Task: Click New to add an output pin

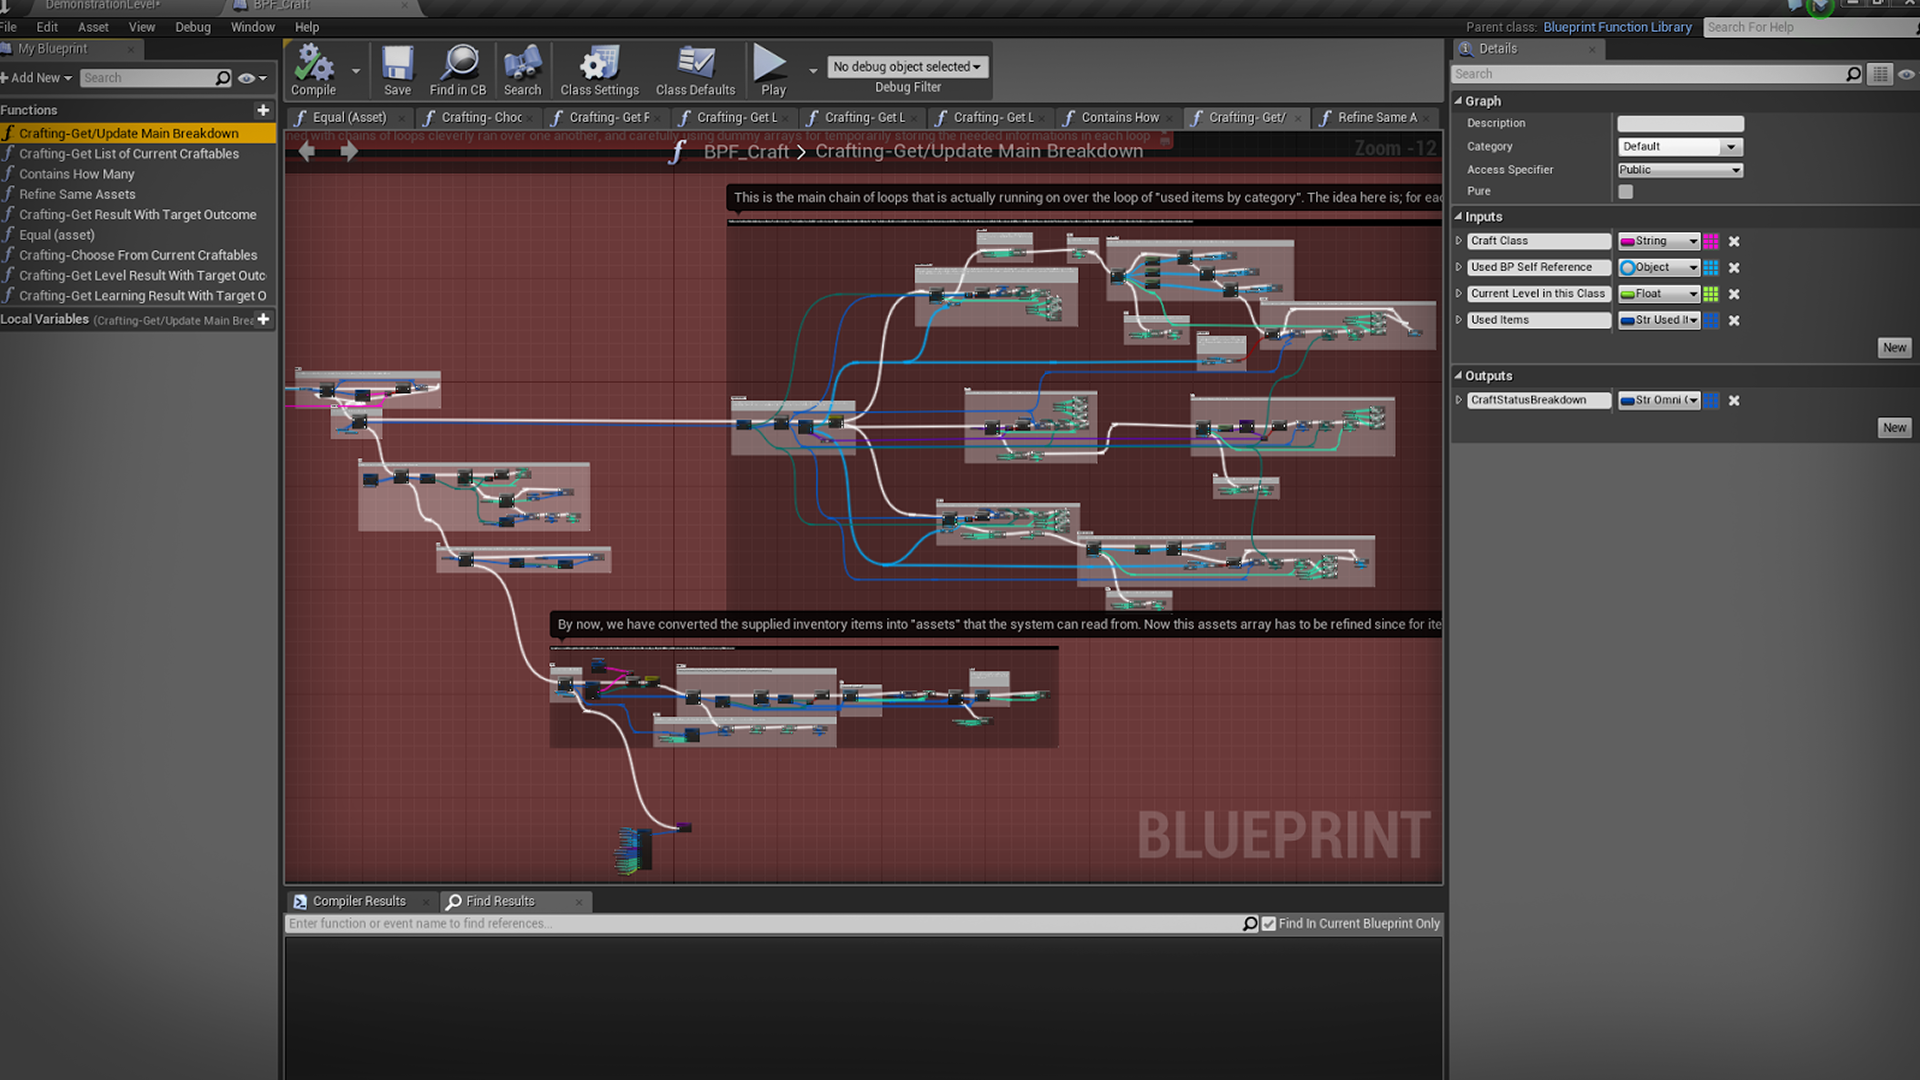Action: coord(1894,427)
